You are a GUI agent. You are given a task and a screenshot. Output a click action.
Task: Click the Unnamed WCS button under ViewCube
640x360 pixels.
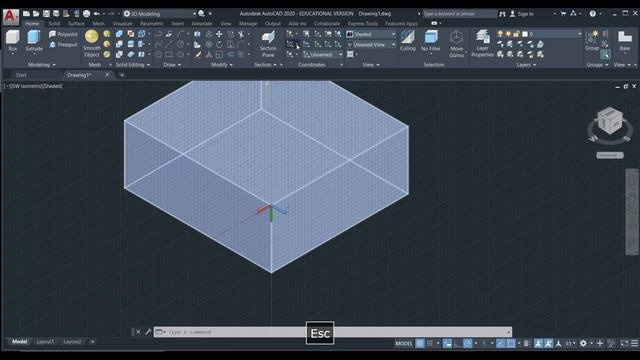(x=610, y=155)
